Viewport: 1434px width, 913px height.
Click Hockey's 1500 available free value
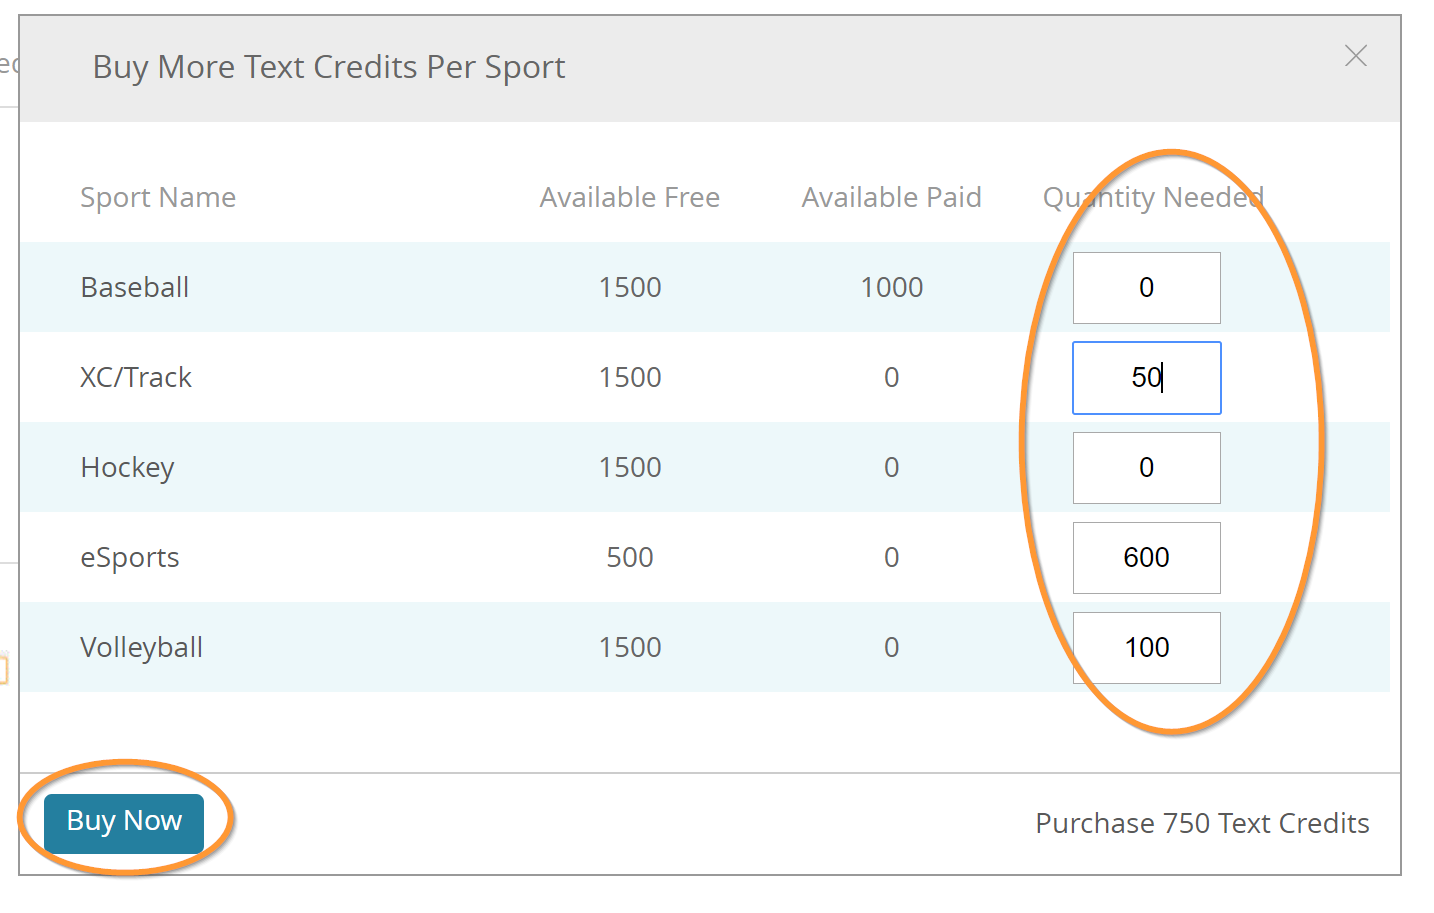[630, 468]
